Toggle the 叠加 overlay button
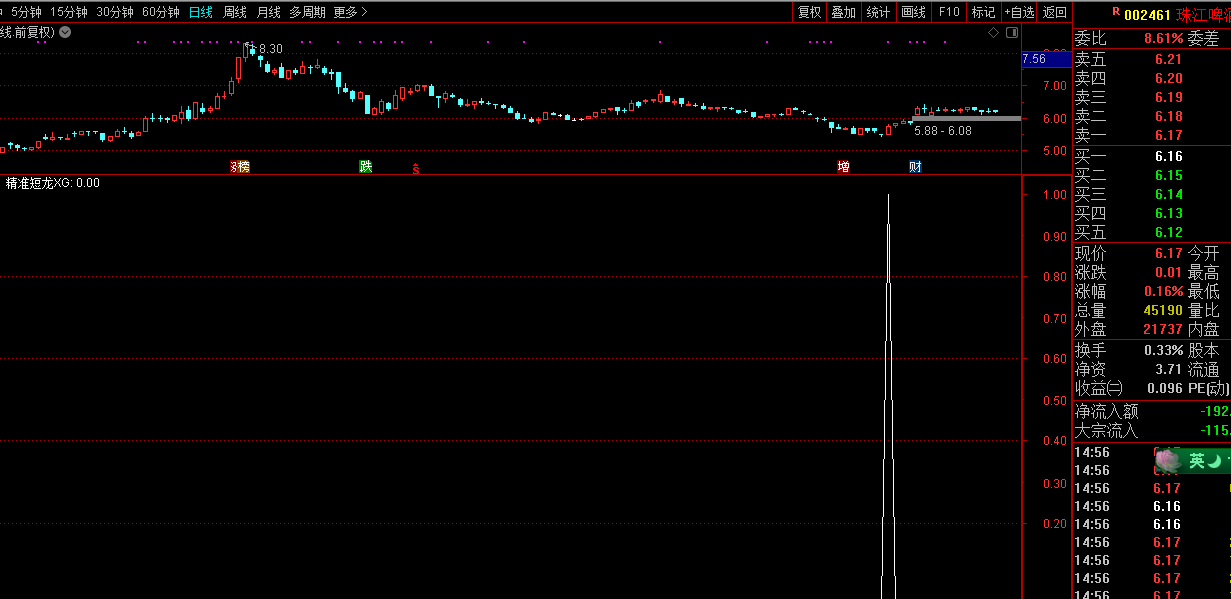 843,12
